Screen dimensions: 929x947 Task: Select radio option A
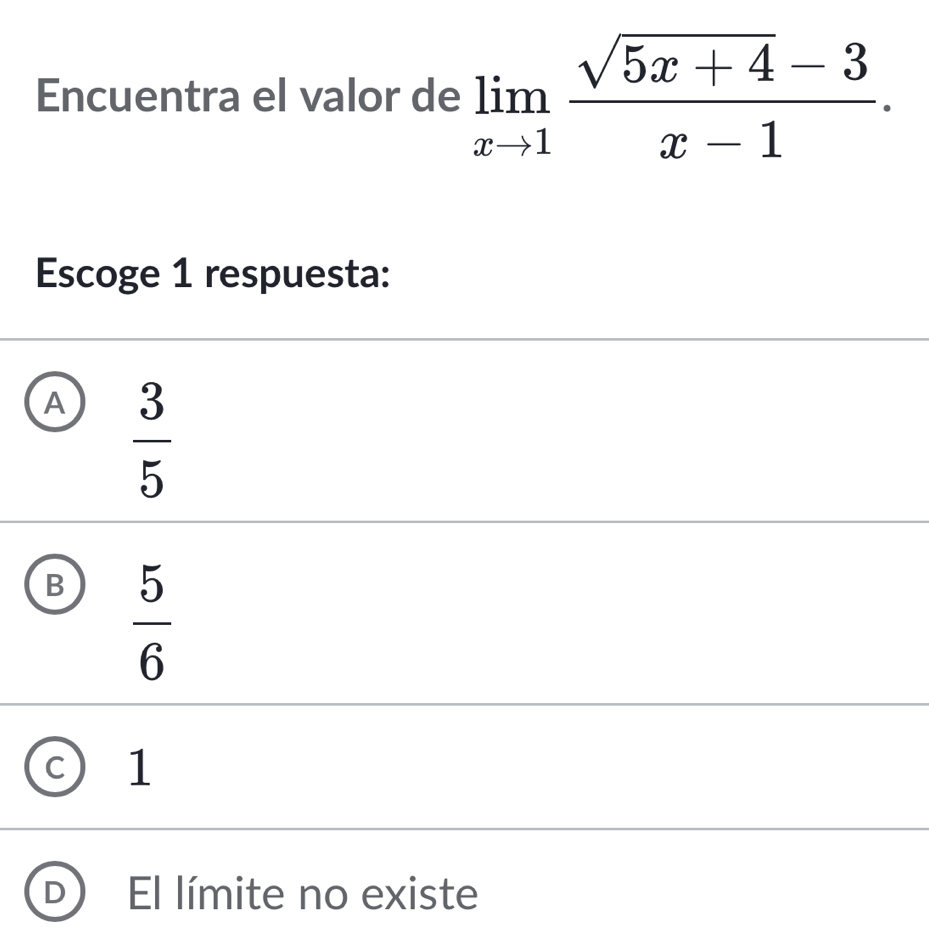click(x=56, y=404)
